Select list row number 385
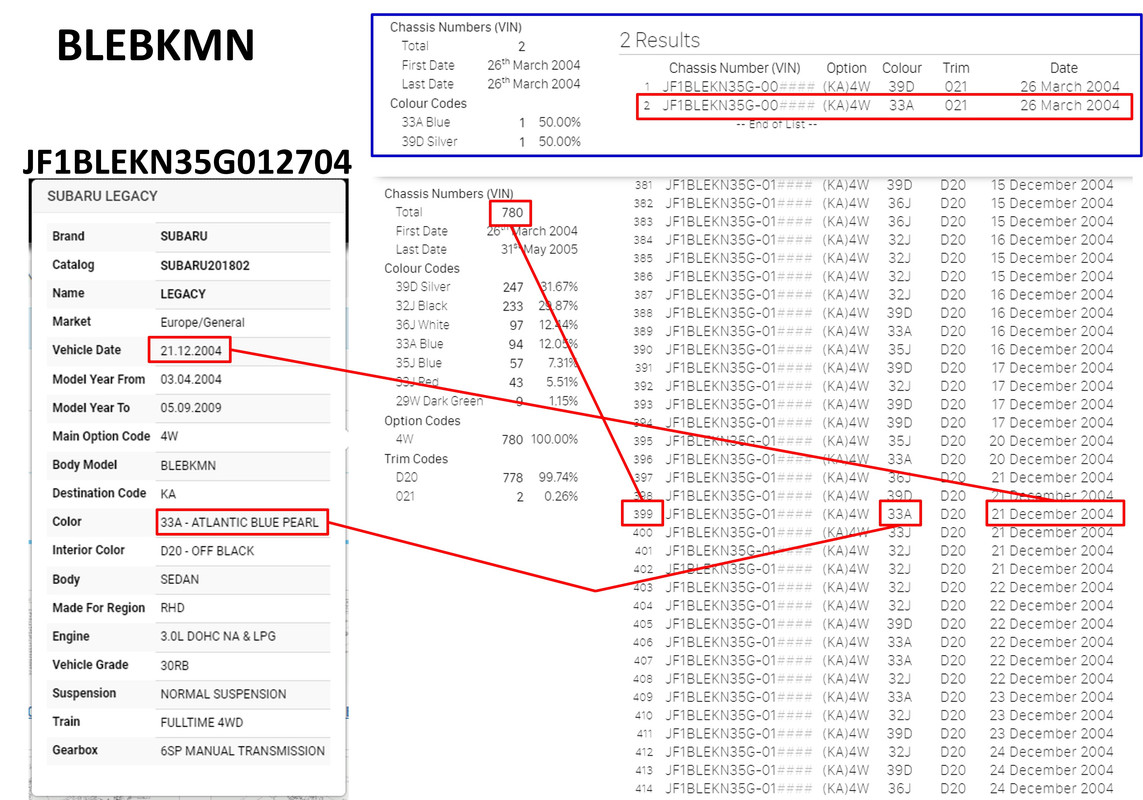 click(873, 258)
